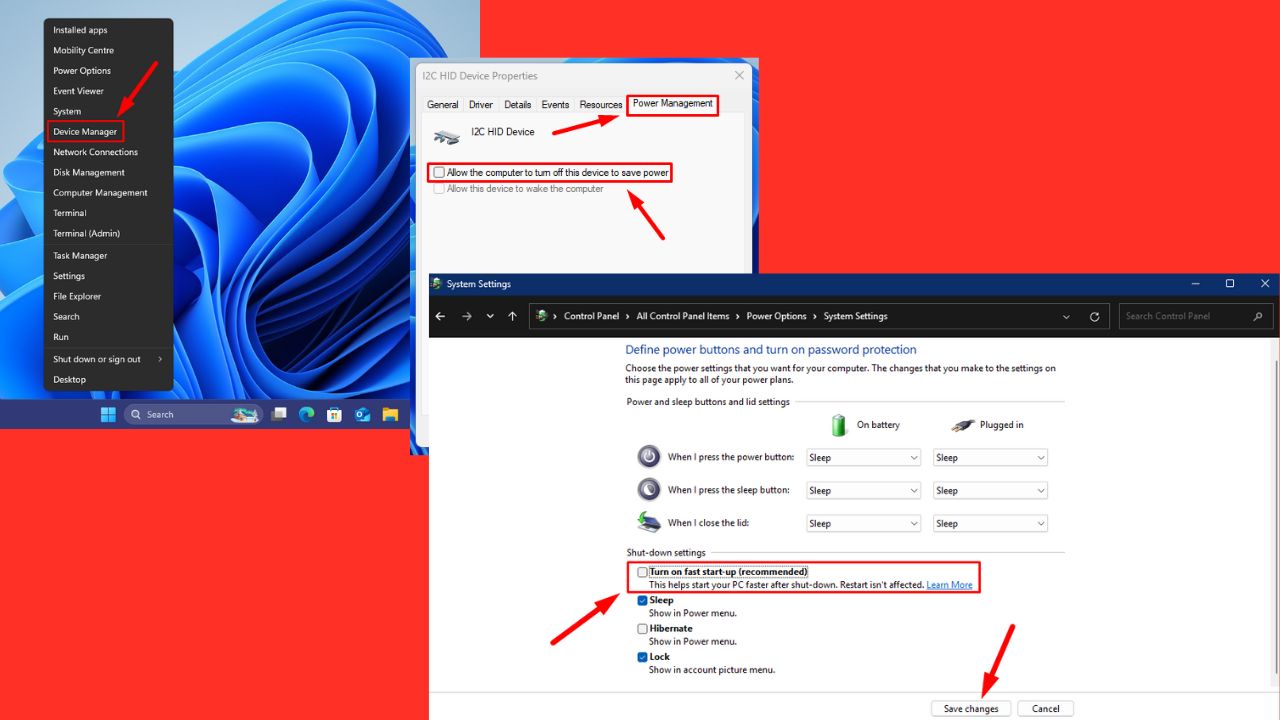1280x720 pixels.
Task: Click the Cancel button
Action: click(x=1046, y=708)
